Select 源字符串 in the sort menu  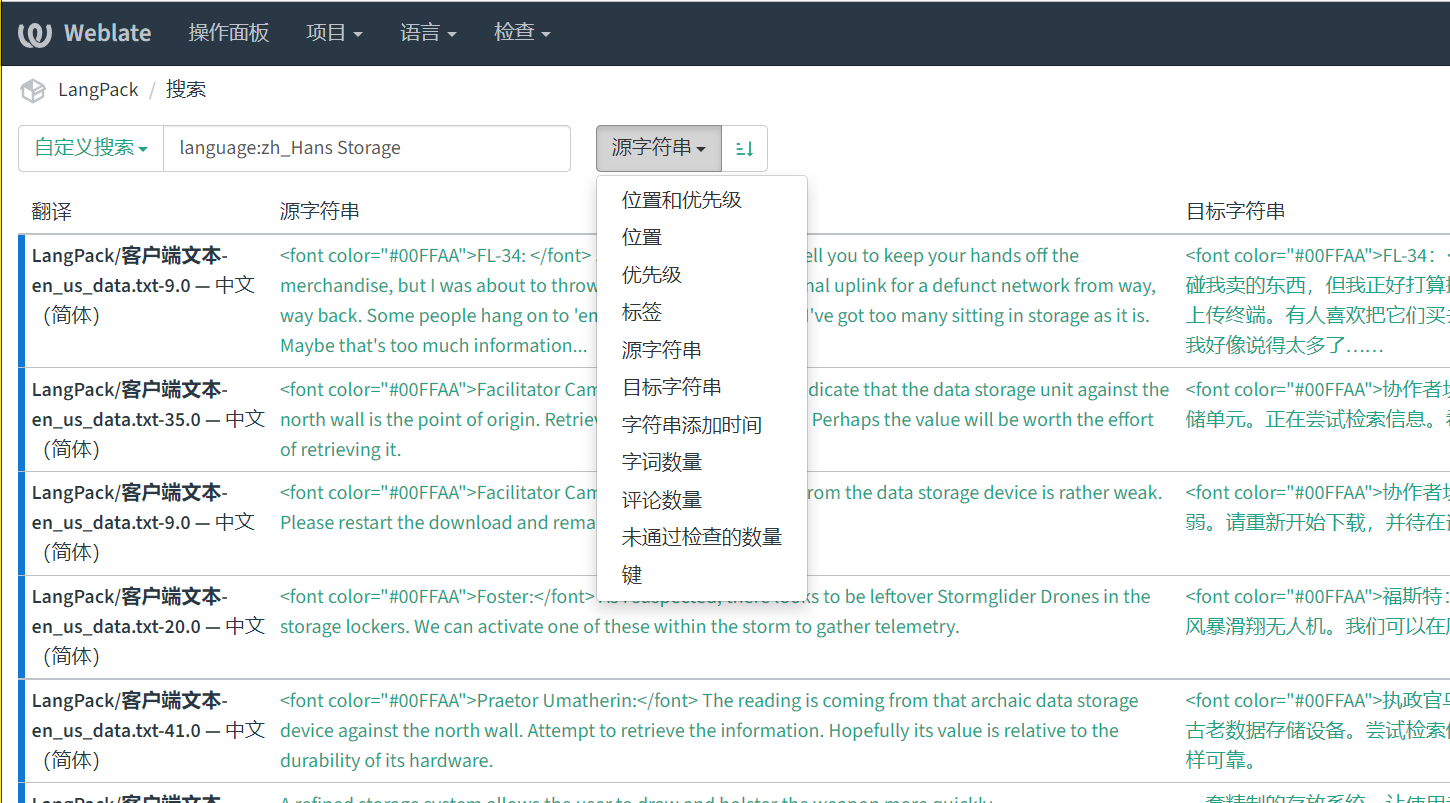click(701, 350)
